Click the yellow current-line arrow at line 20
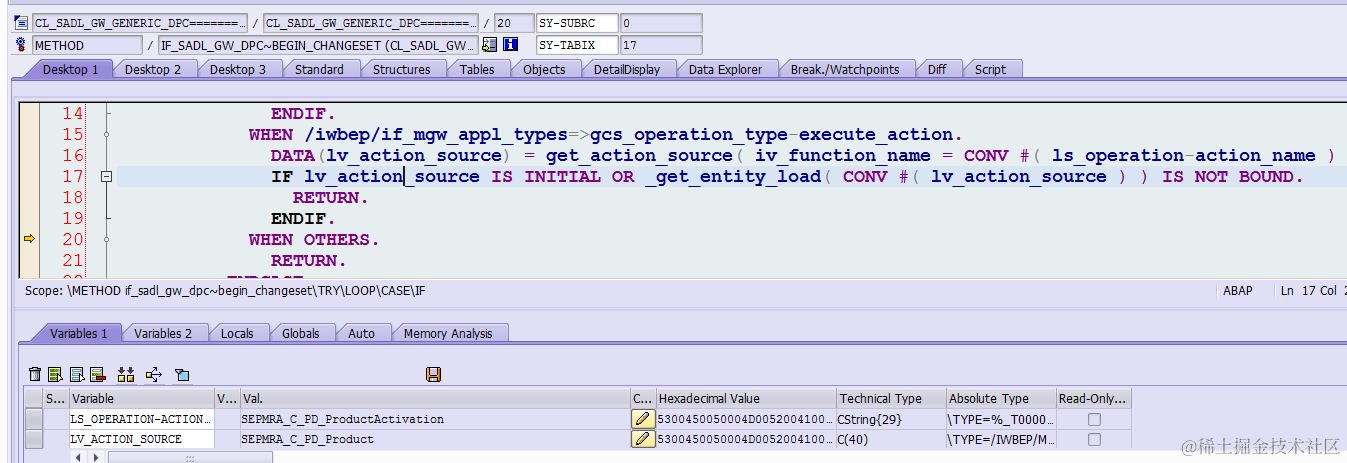Screen dimensions: 1347x463 click(x=29, y=239)
